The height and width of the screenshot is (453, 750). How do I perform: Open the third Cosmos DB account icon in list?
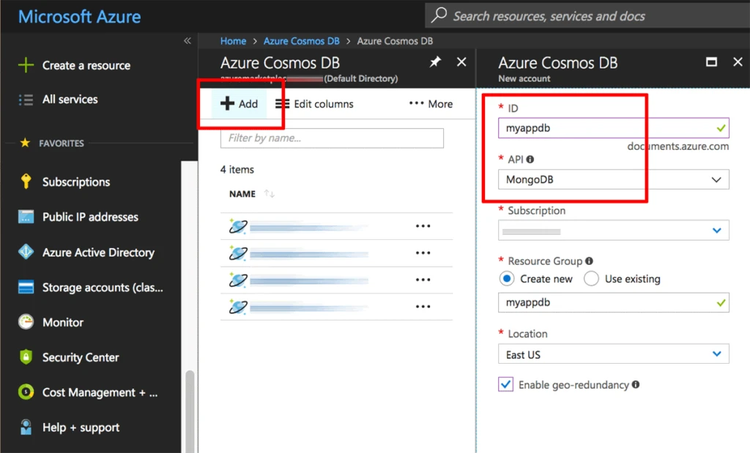click(238, 279)
